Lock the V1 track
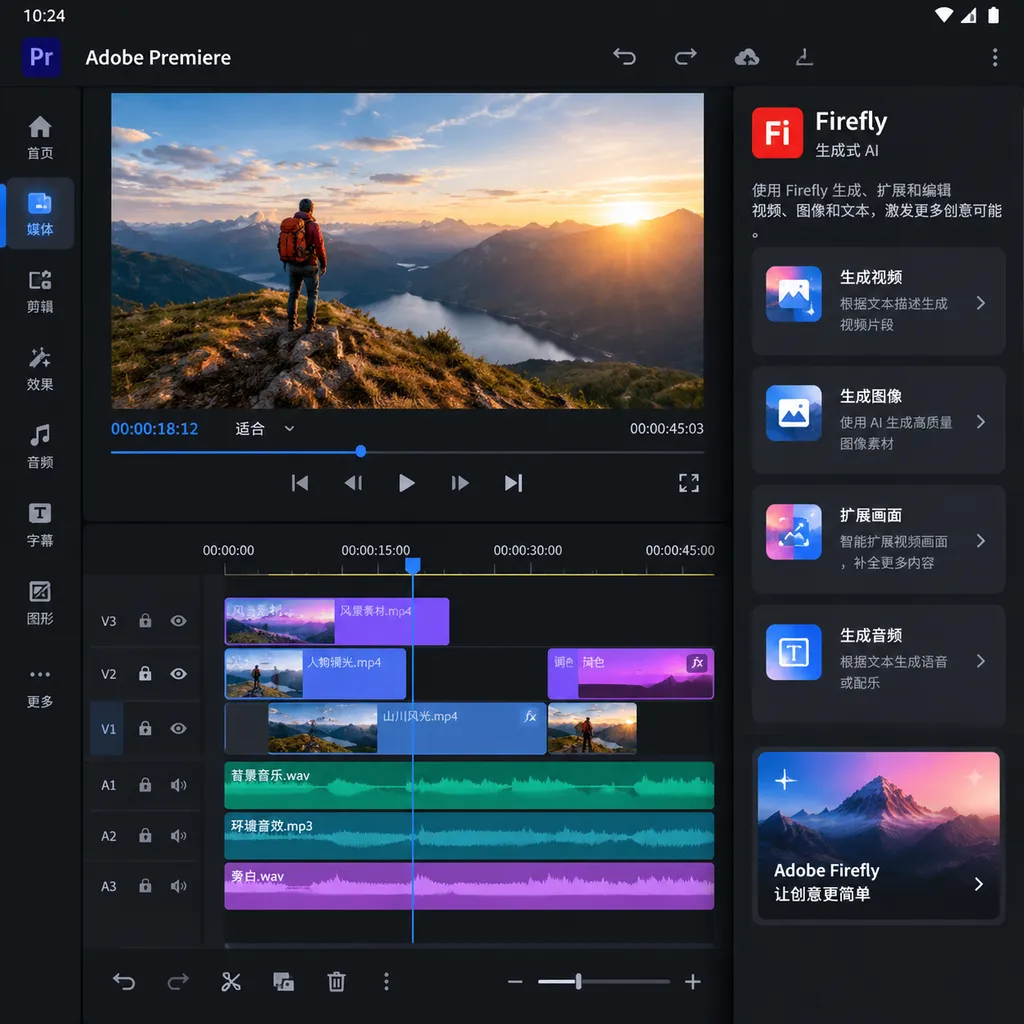1024x1024 pixels. click(x=145, y=728)
